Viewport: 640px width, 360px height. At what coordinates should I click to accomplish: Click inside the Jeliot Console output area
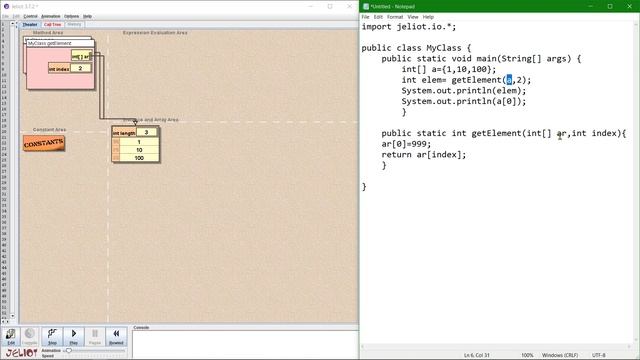[x=245, y=344]
